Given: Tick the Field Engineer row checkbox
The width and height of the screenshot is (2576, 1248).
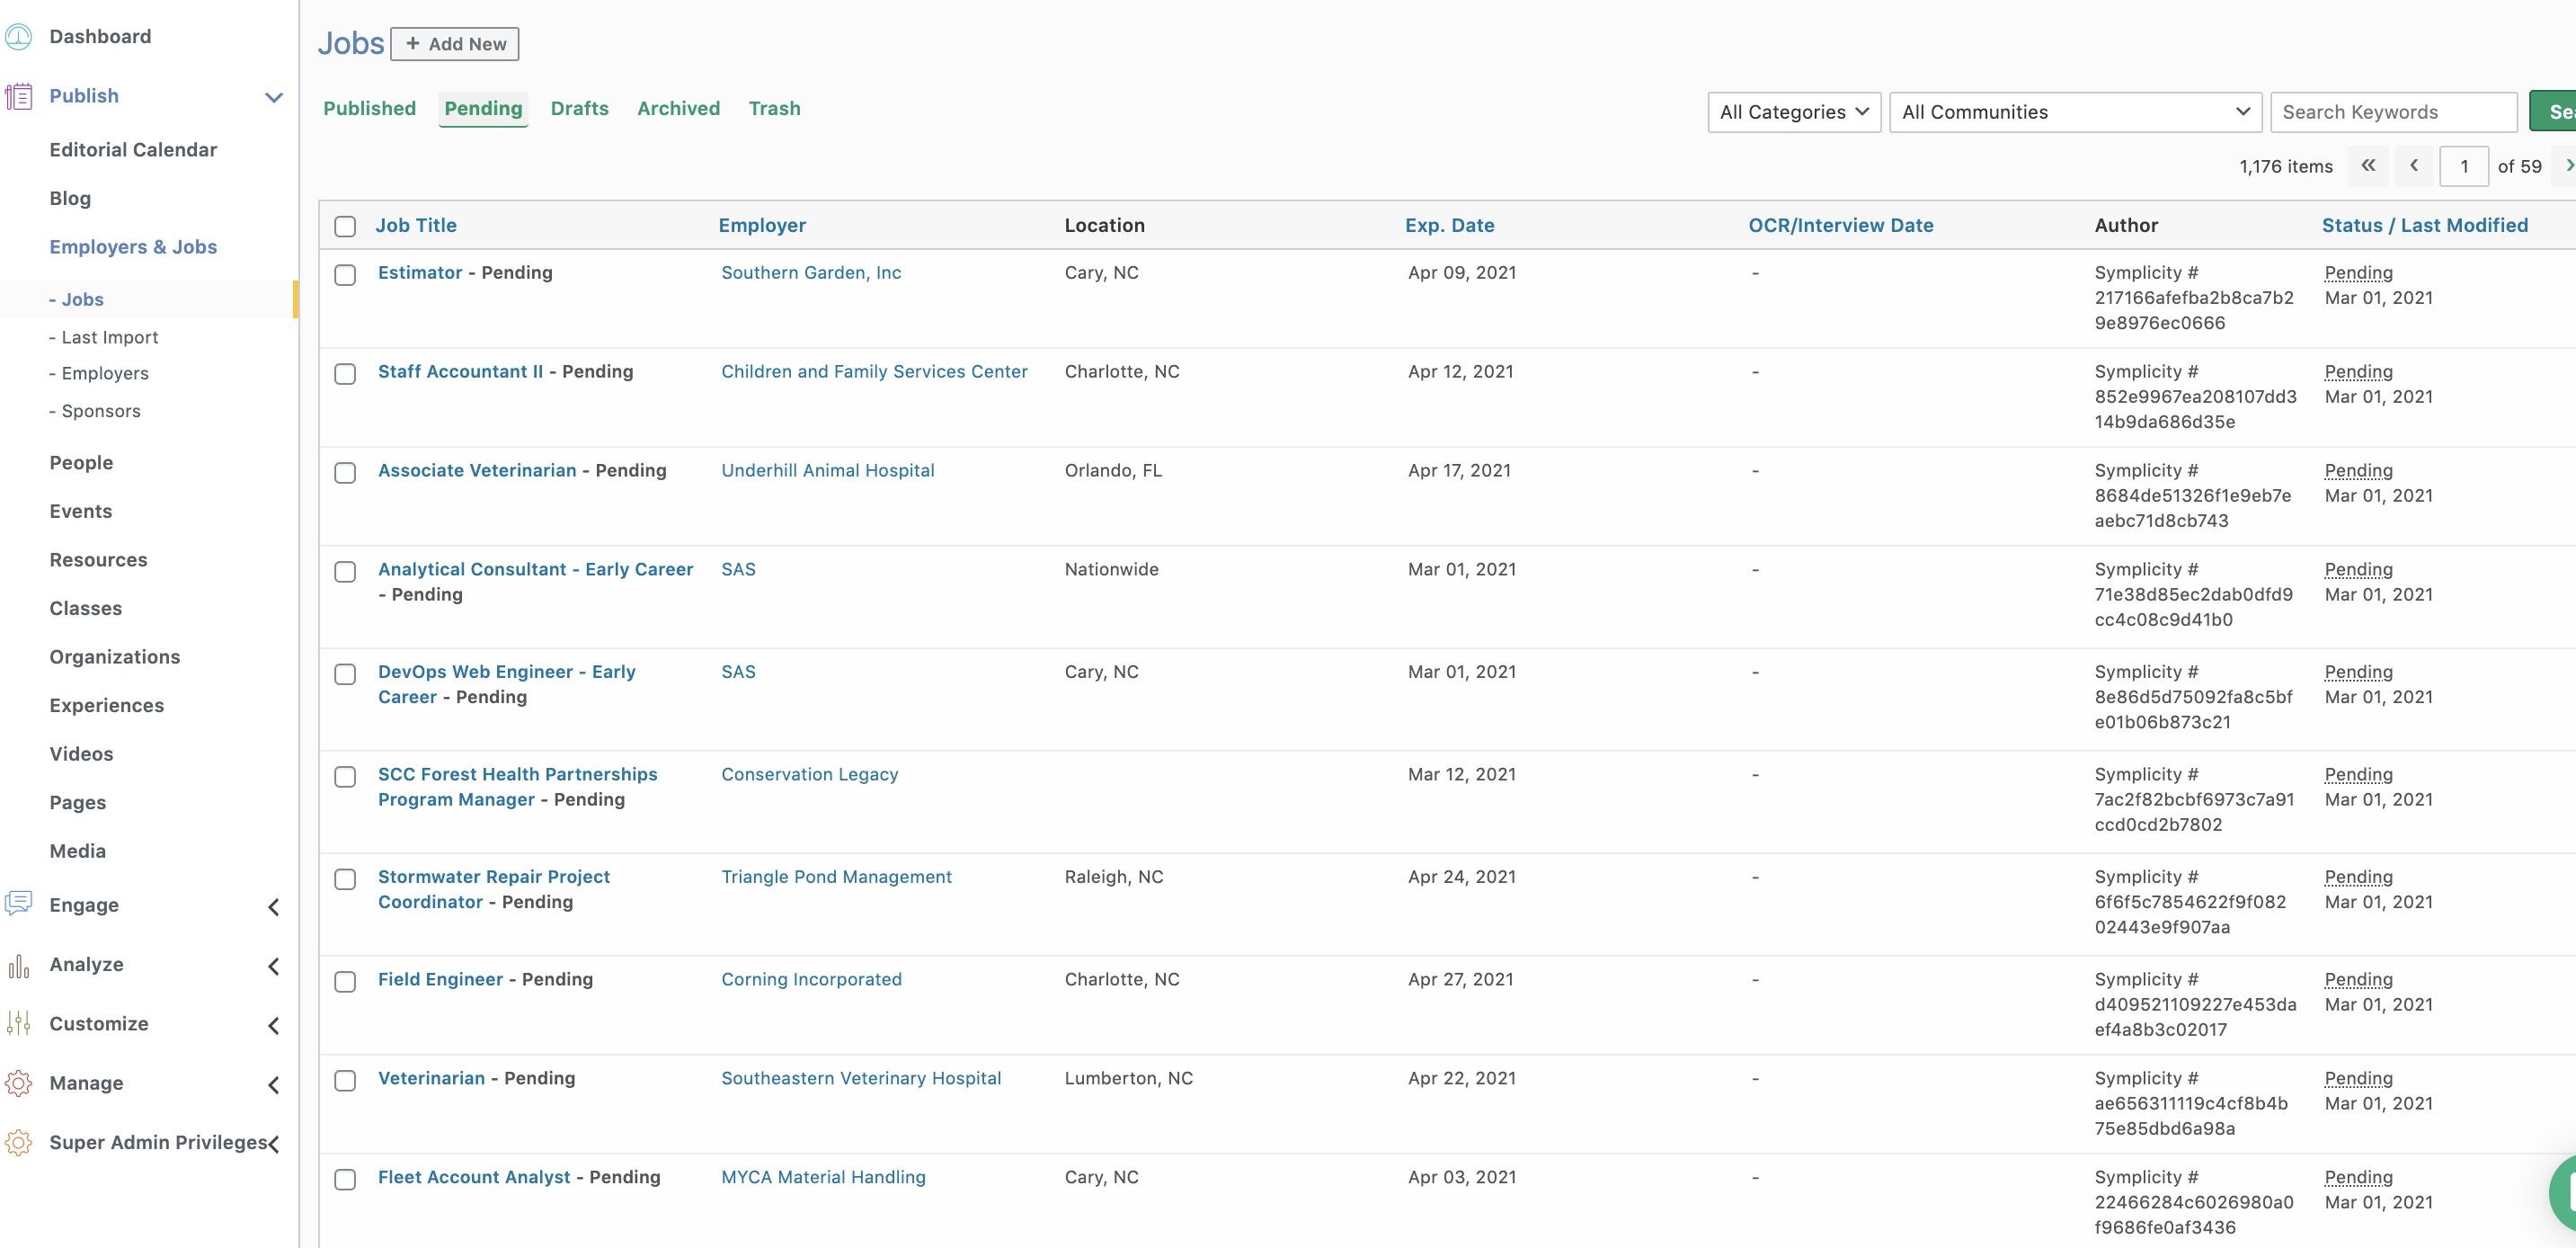Looking at the screenshot, I should point(345,981).
